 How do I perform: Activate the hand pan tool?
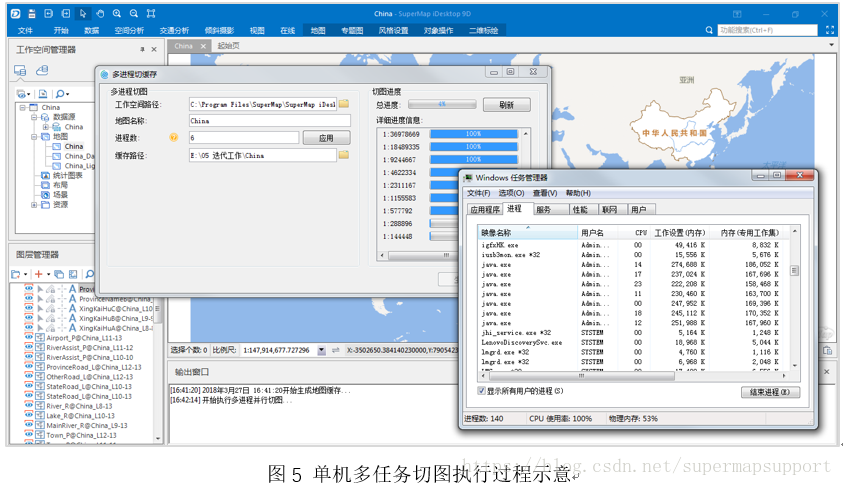pyautogui.click(x=100, y=13)
